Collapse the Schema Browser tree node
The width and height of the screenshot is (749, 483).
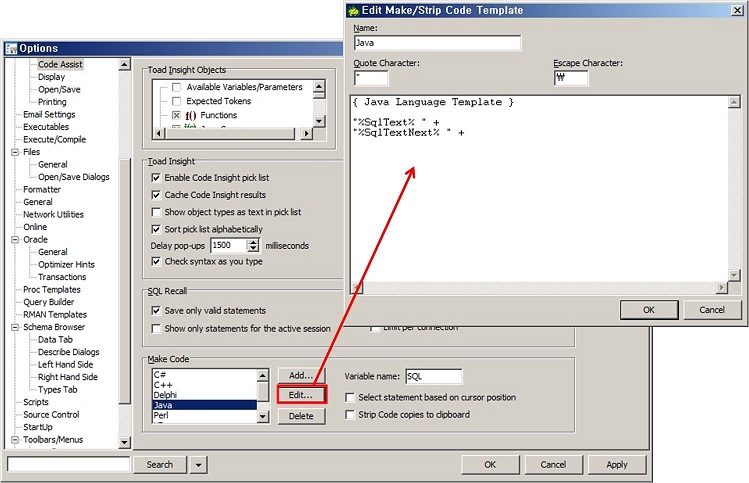pos(15,327)
